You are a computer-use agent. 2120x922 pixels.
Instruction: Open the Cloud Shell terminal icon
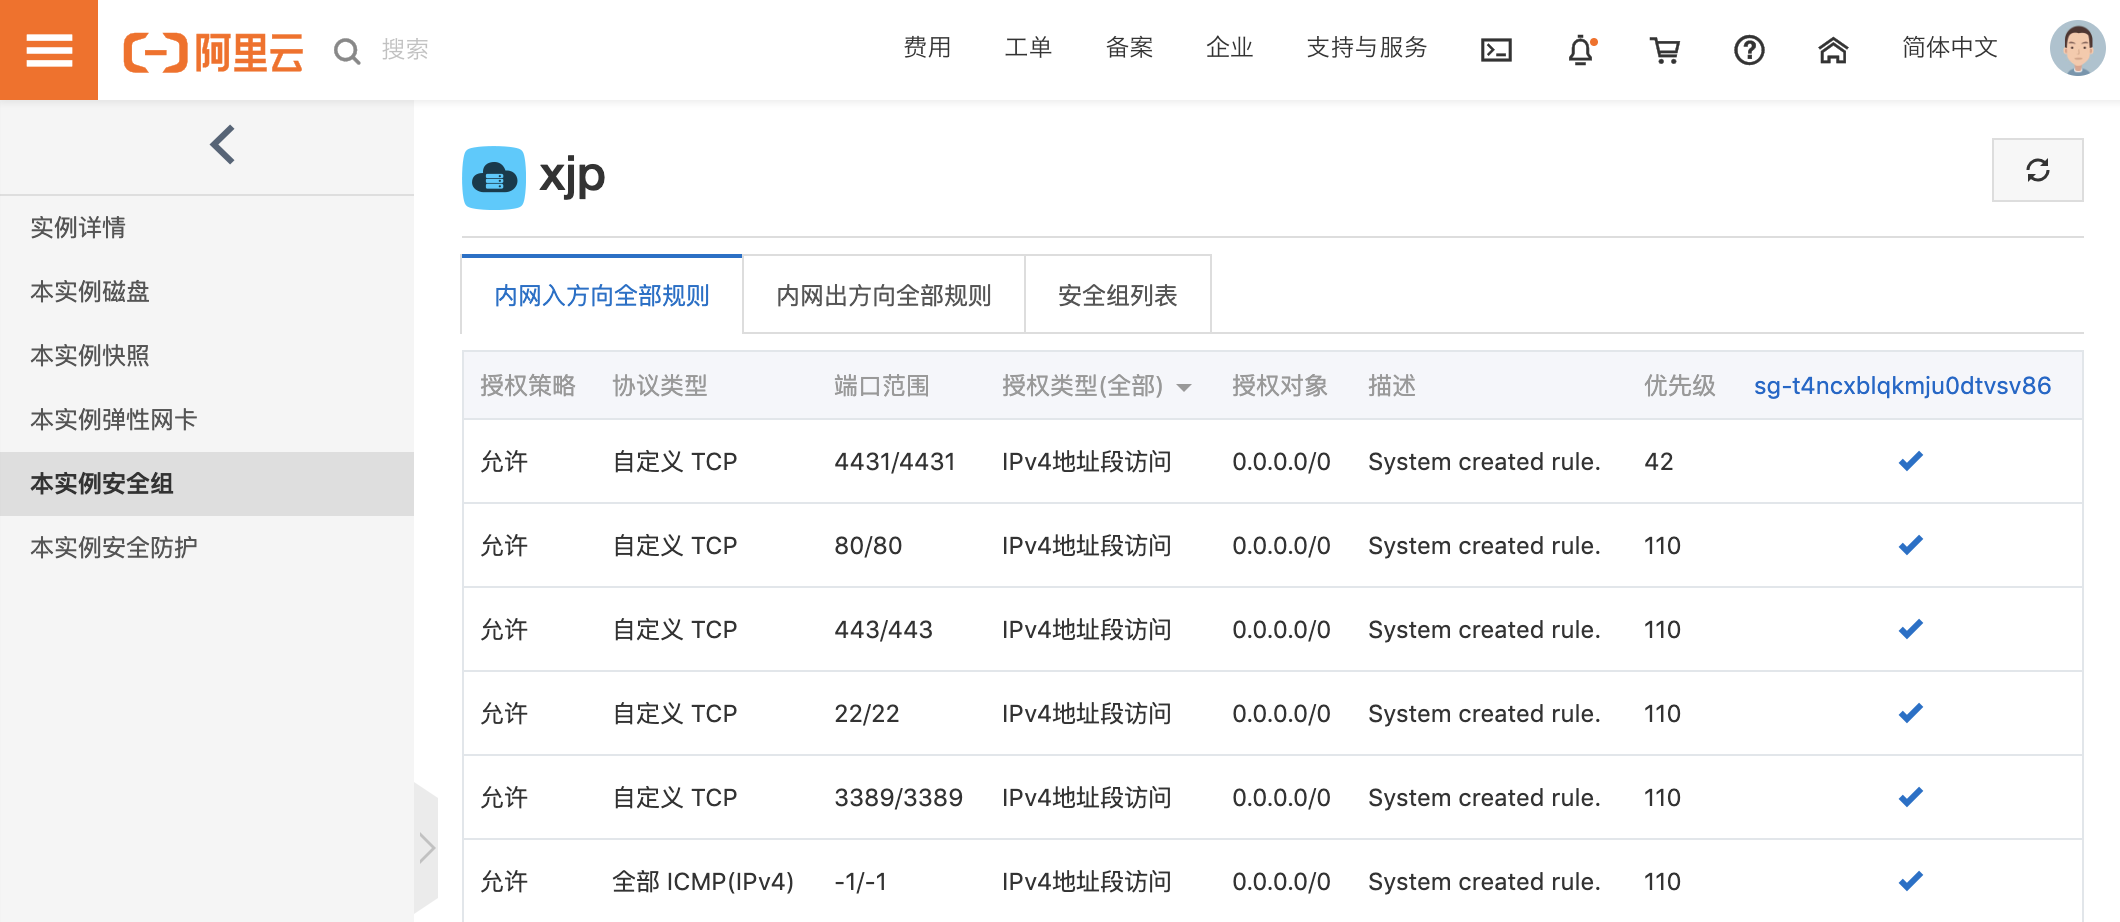1495,49
